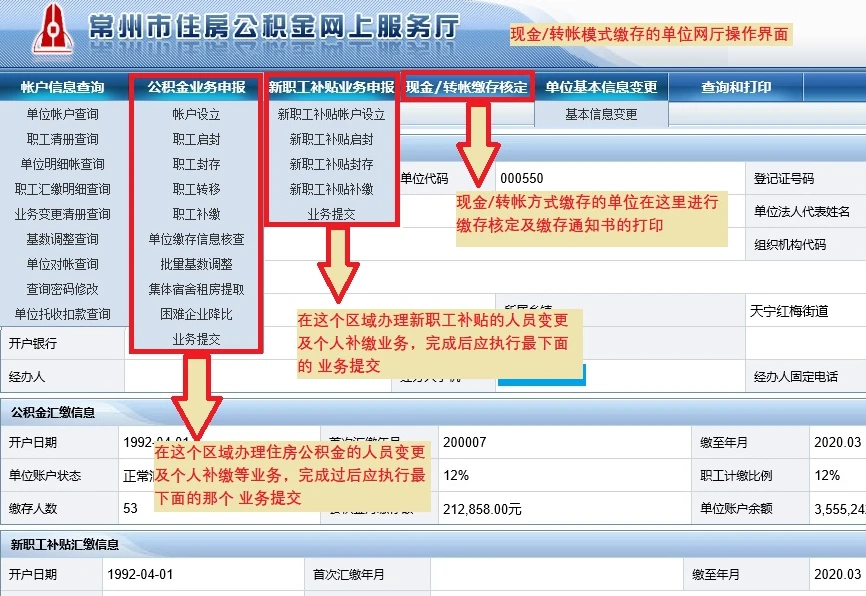Choose 职工启封 submenu item
The height and width of the screenshot is (596, 866).
[x=197, y=139]
